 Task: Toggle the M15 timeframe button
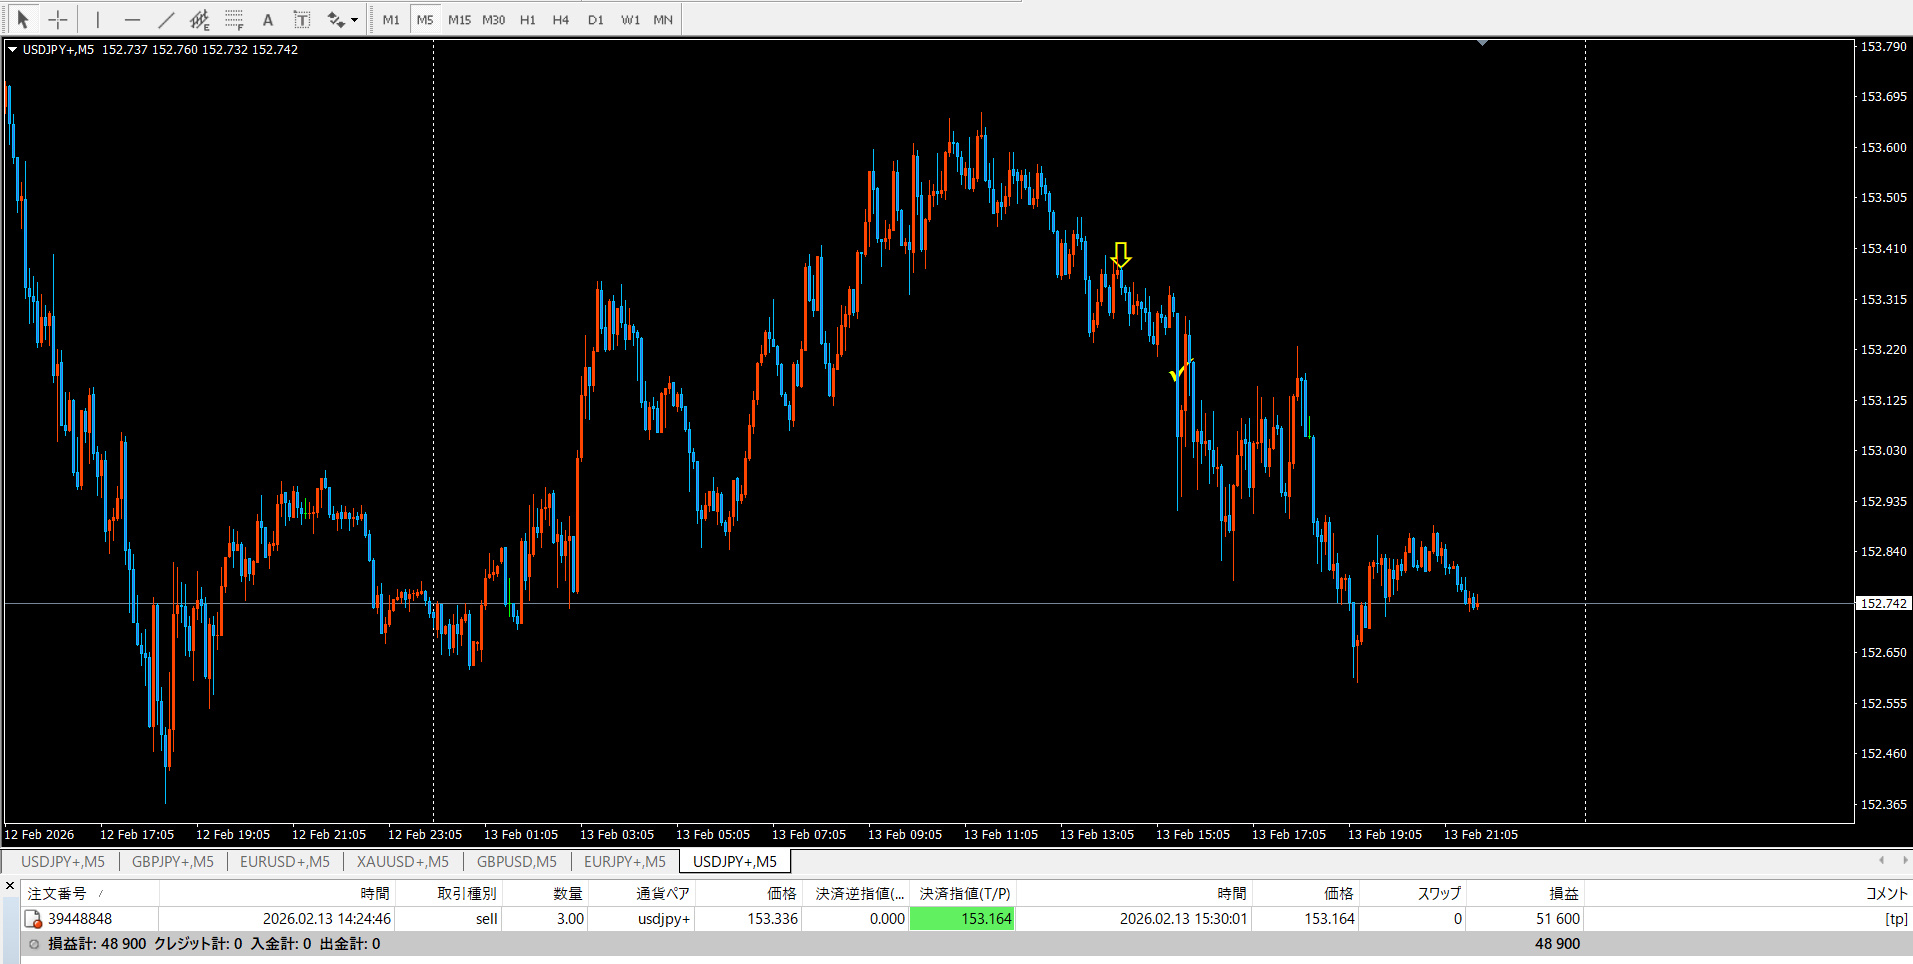click(x=459, y=19)
